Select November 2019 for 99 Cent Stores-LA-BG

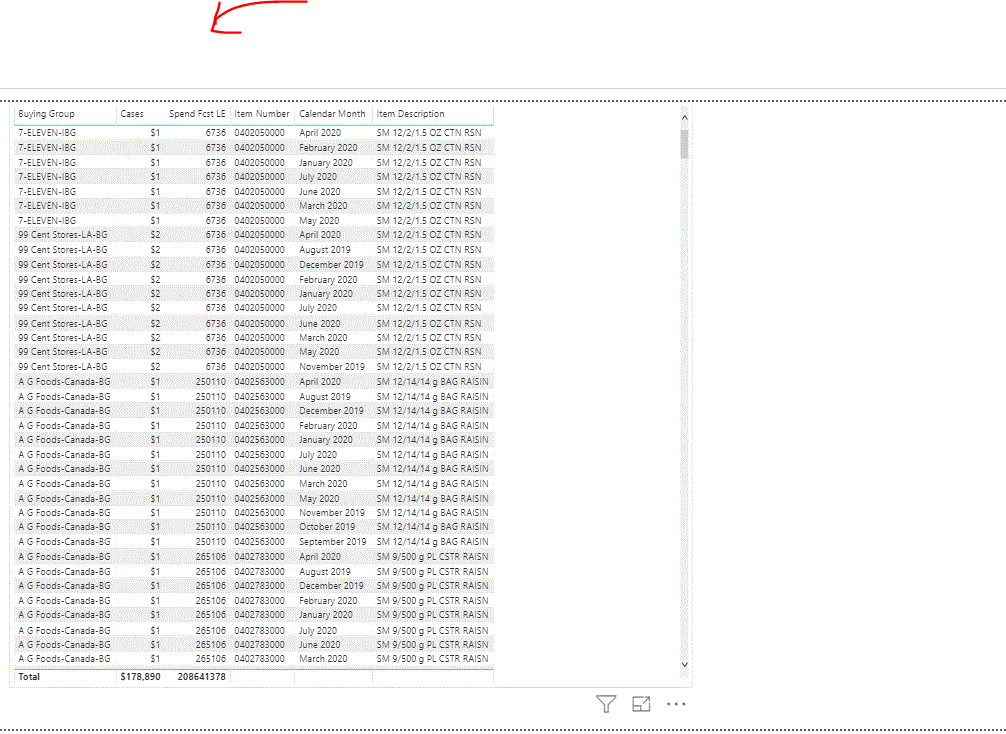coord(332,366)
